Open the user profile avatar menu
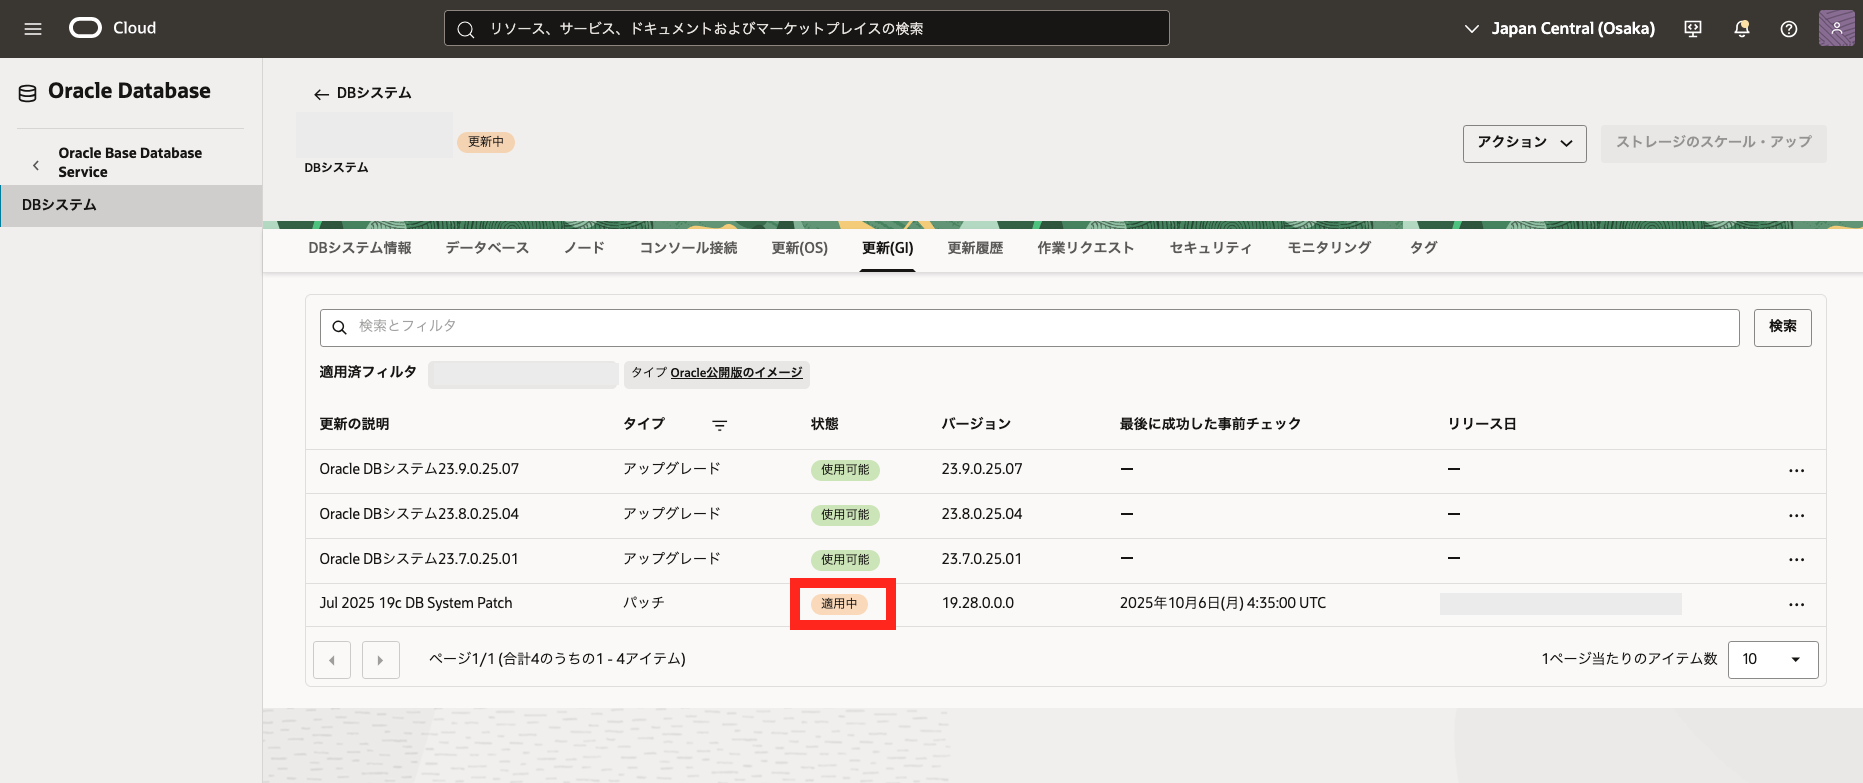This screenshot has width=1863, height=783. pyautogui.click(x=1836, y=29)
